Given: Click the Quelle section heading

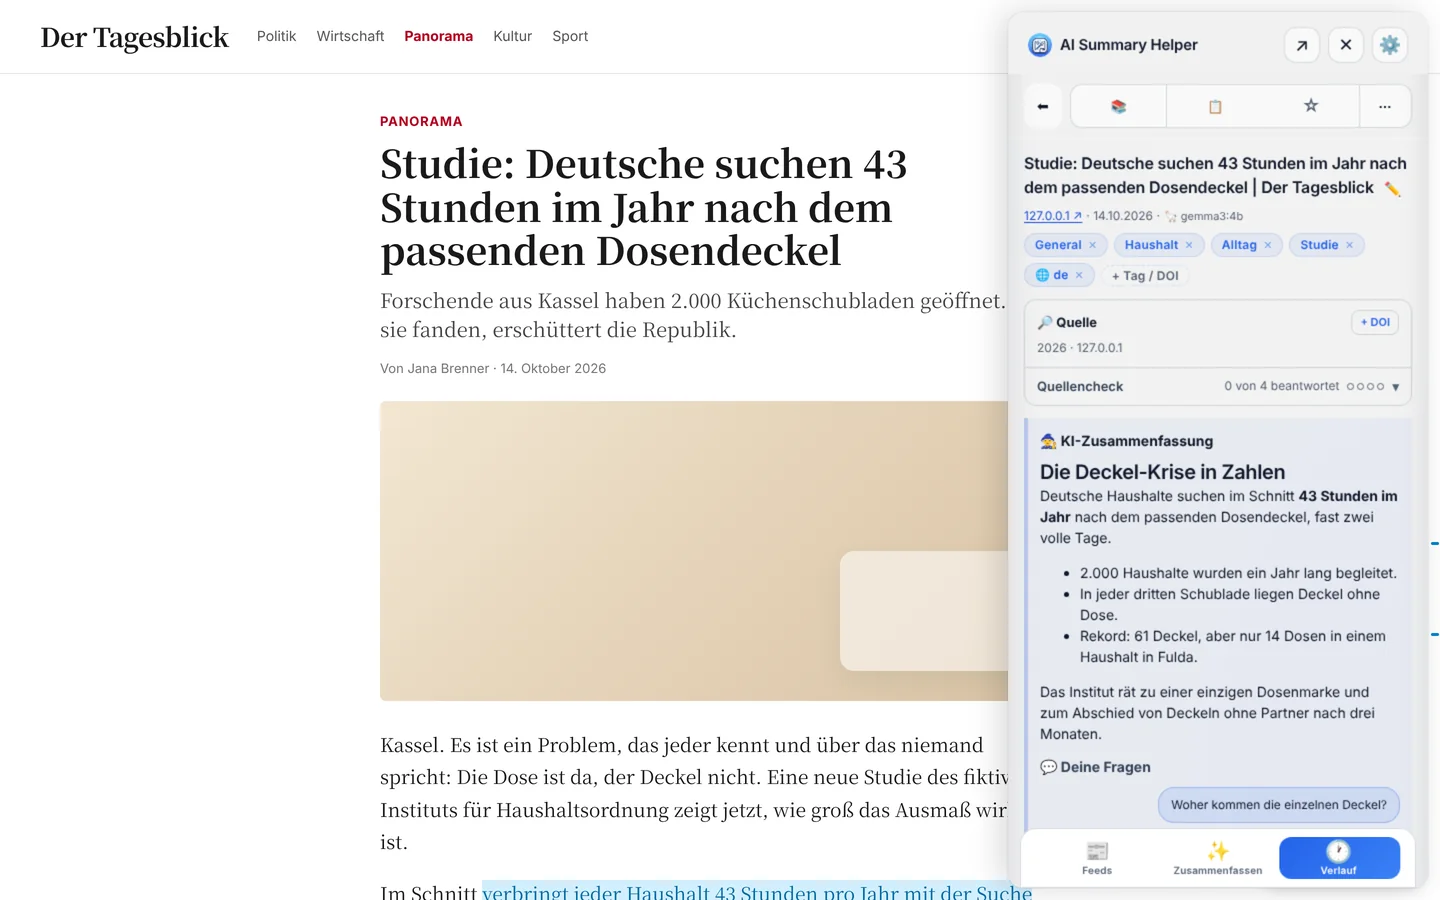Looking at the screenshot, I should (1067, 322).
